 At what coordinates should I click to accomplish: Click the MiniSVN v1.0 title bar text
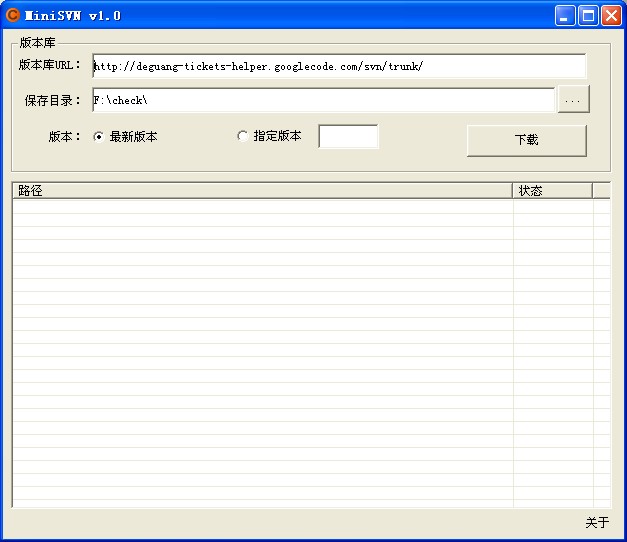click(x=73, y=15)
